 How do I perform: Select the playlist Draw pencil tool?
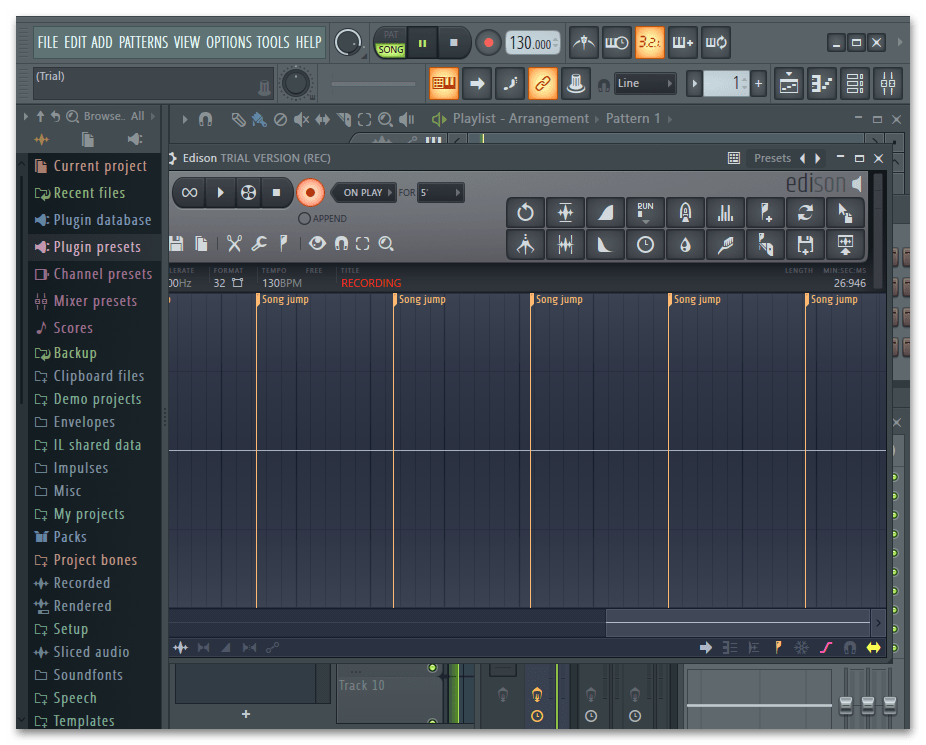point(238,119)
